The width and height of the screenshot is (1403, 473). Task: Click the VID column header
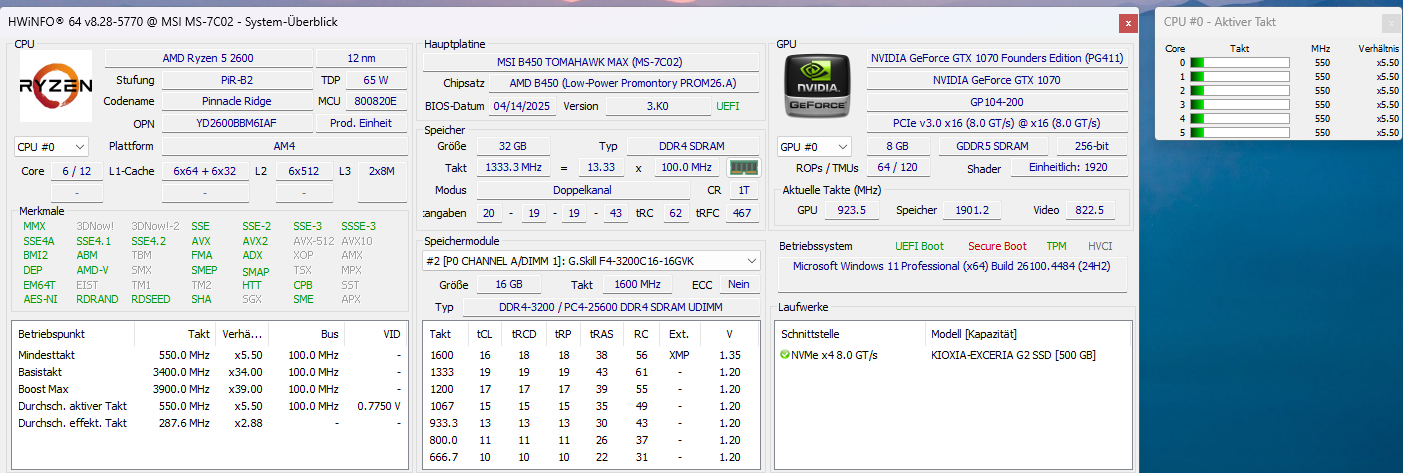pos(375,333)
